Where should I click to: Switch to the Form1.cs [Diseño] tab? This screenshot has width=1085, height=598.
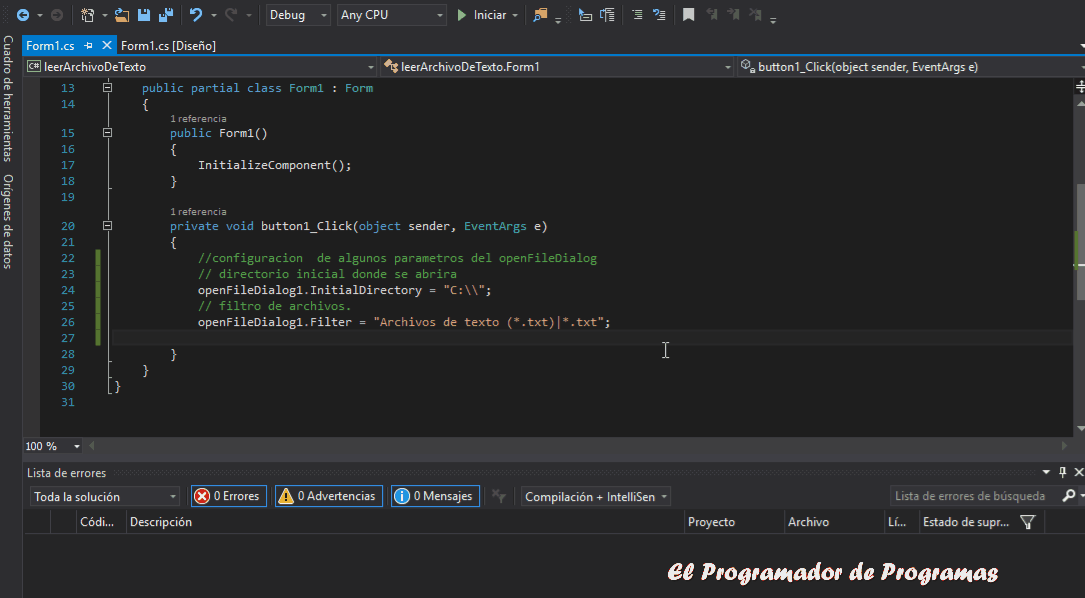pyautogui.click(x=168, y=45)
